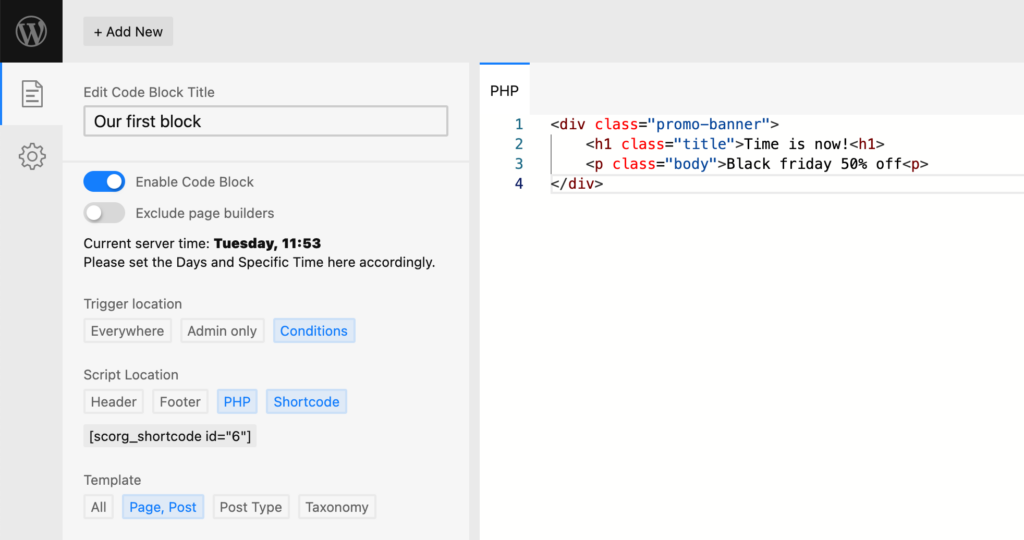Switch to the PHP editor tab
This screenshot has width=1024, height=540.
(x=504, y=91)
